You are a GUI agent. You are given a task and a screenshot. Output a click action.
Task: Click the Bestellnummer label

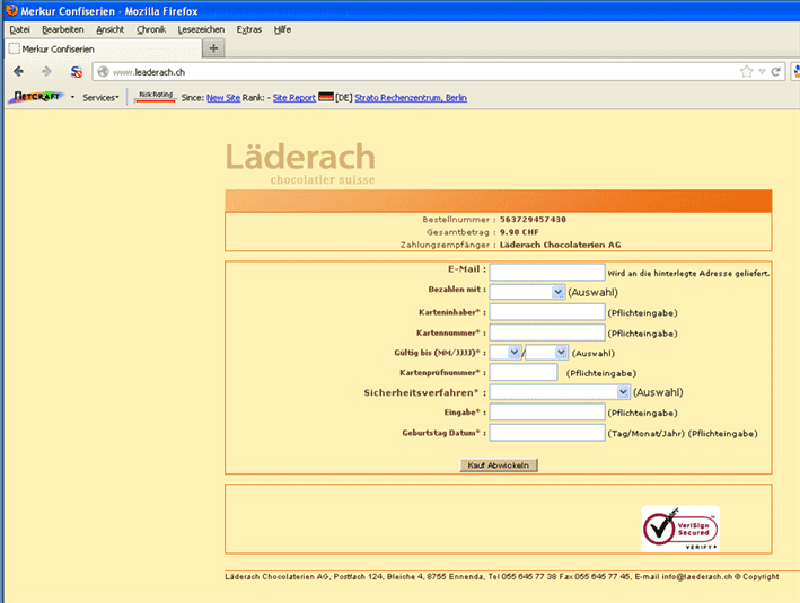click(459, 219)
